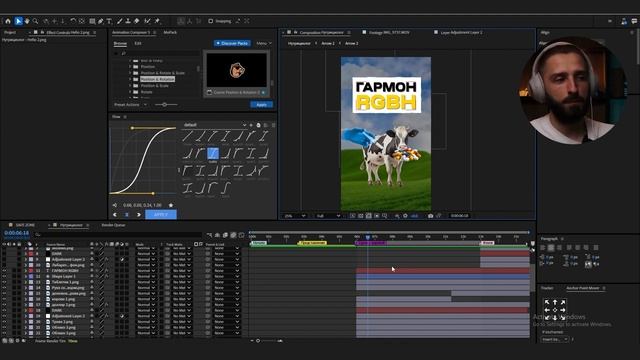Switch to the Render Queue tab
Screen dimensions: 640x360
point(113,225)
